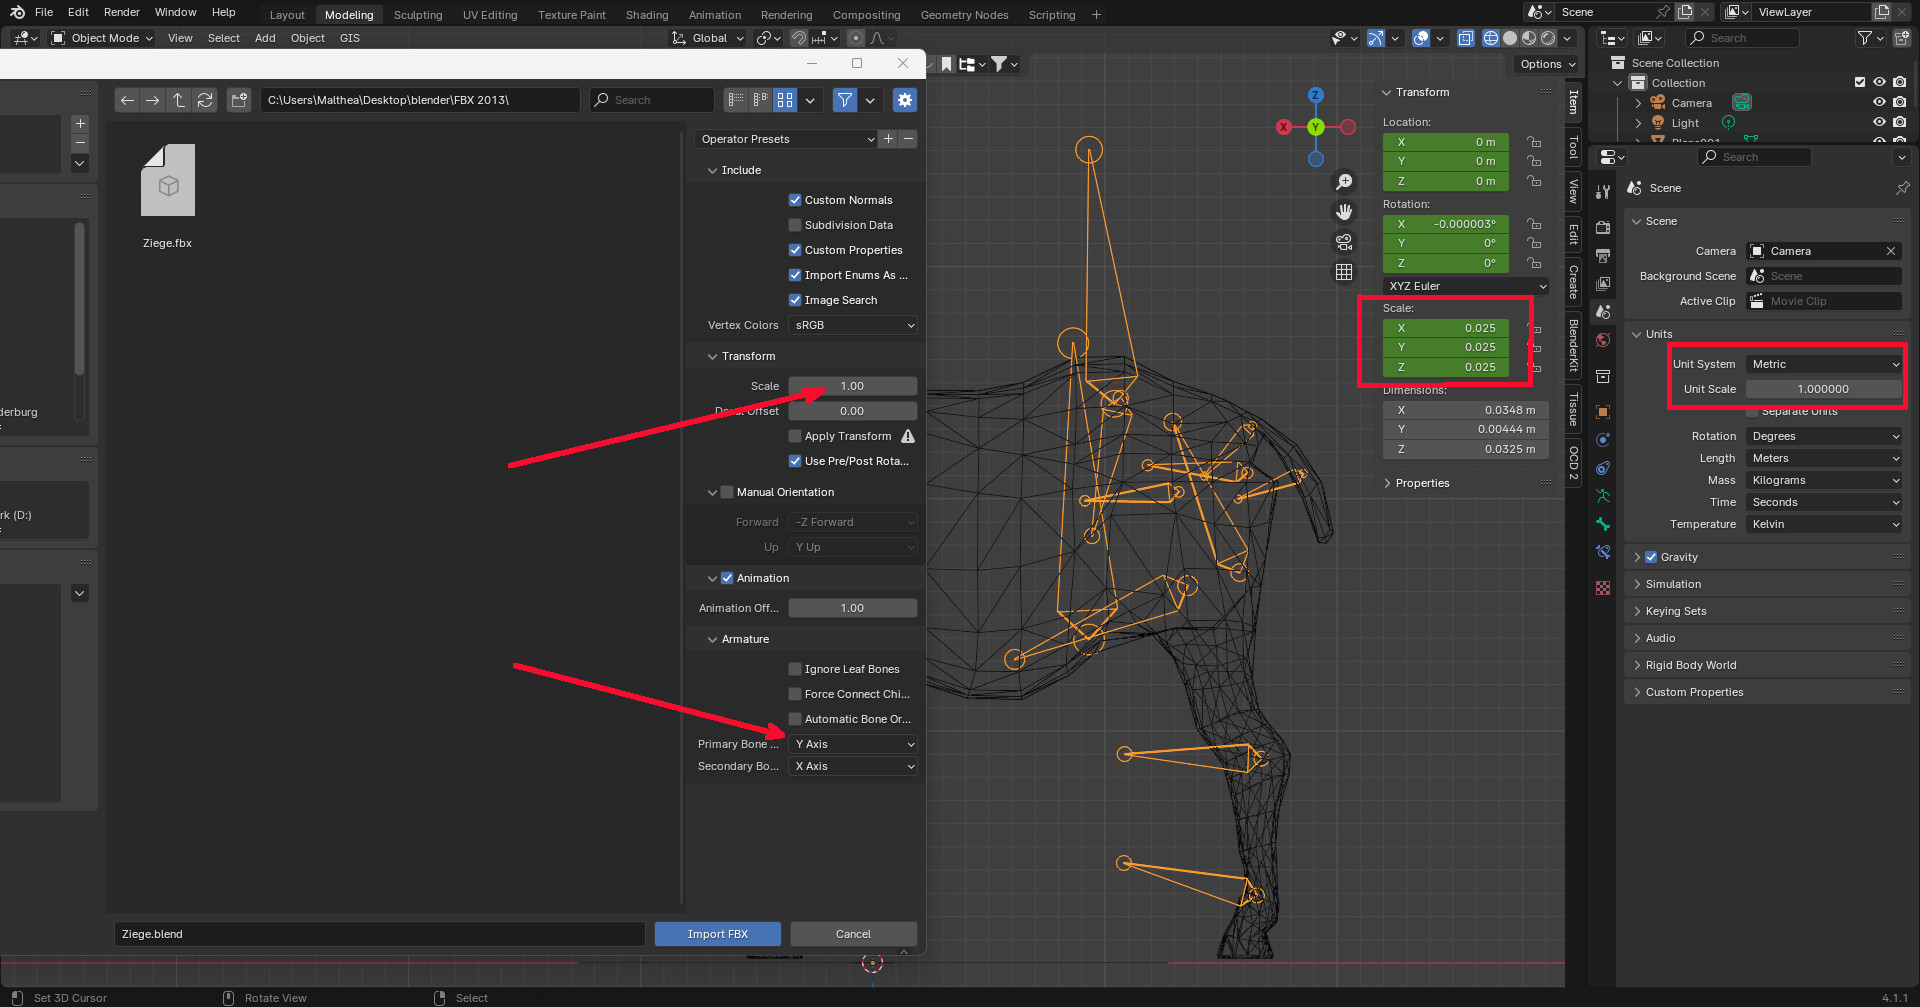Image resolution: width=1920 pixels, height=1007 pixels.
Task: Click the zoom magnifier icon in the viewport
Action: (1344, 182)
